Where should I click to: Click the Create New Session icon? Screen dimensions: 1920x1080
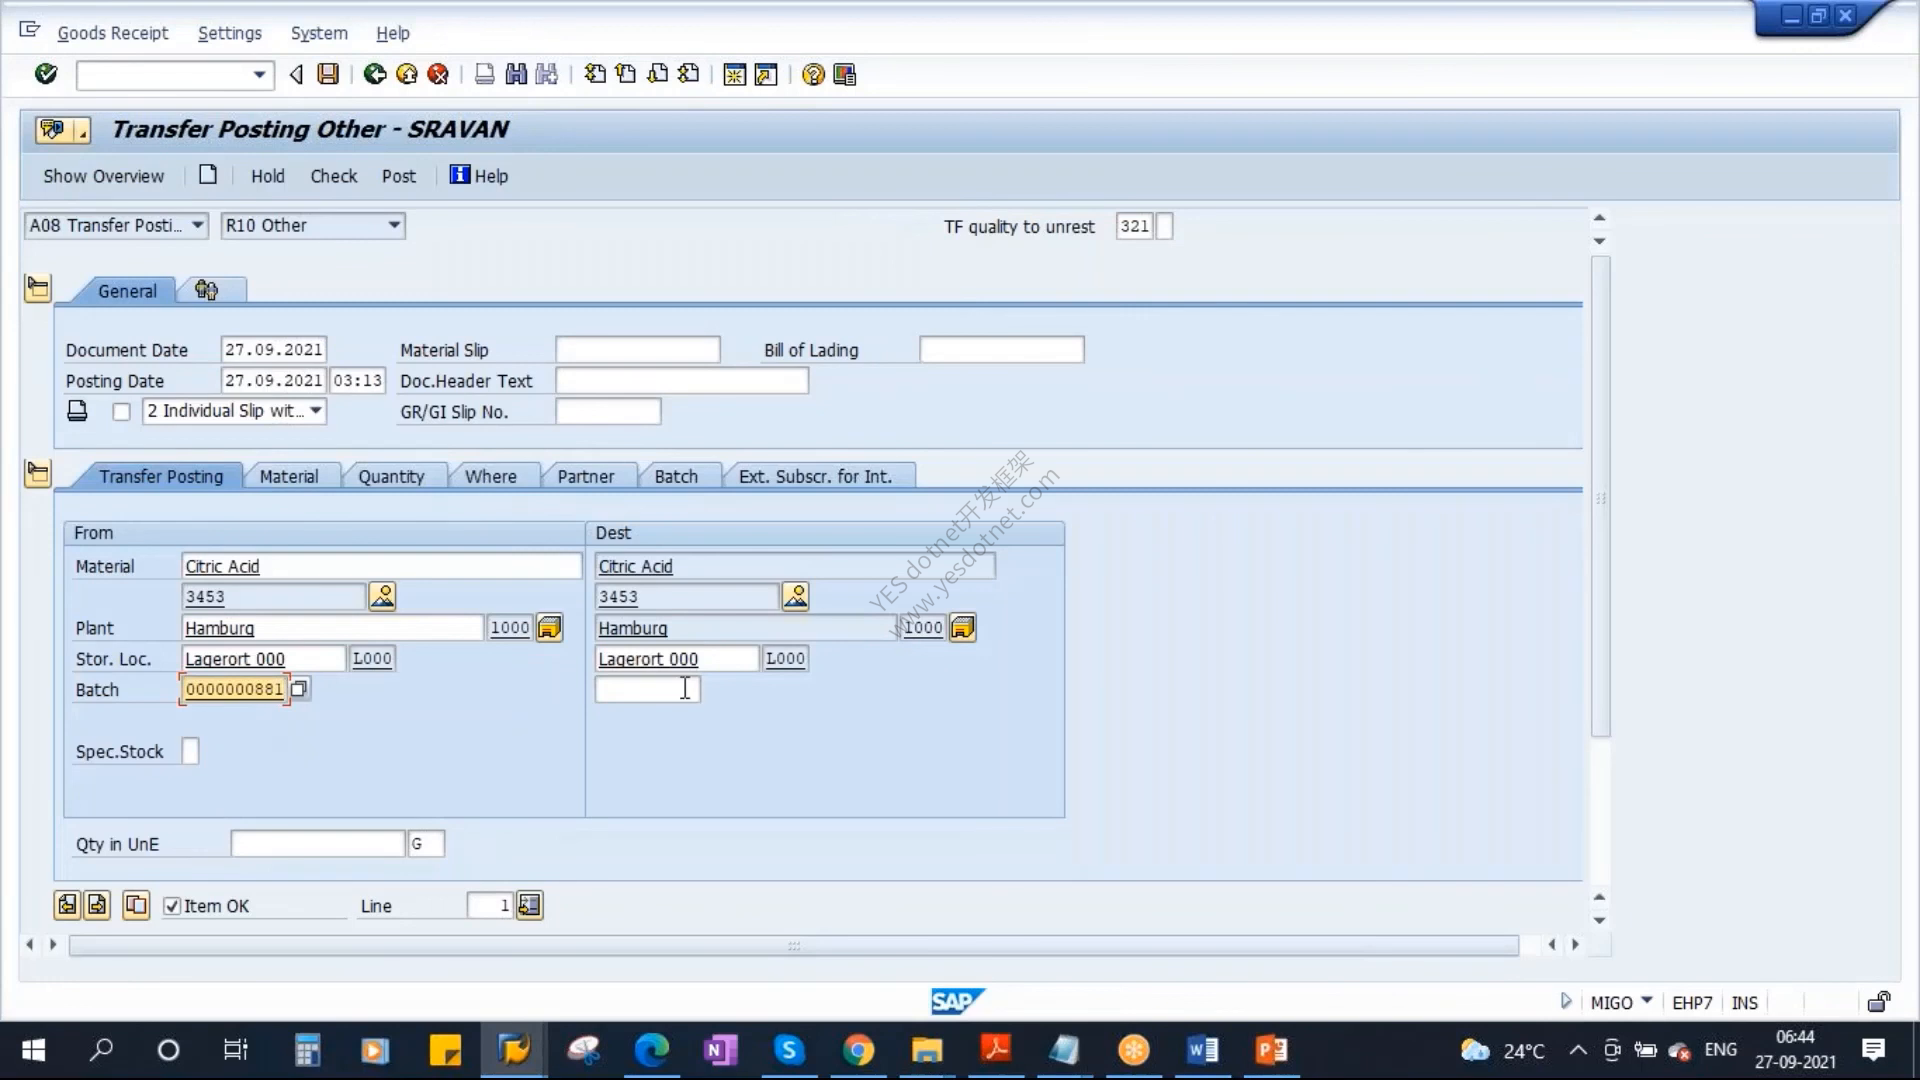pyautogui.click(x=734, y=74)
